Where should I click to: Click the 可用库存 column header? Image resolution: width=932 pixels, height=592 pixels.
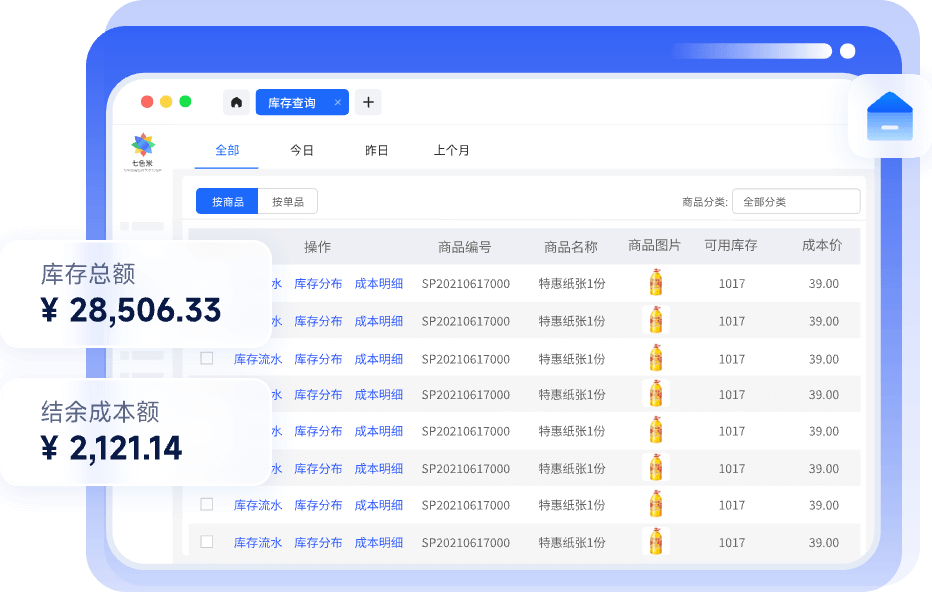coord(731,246)
